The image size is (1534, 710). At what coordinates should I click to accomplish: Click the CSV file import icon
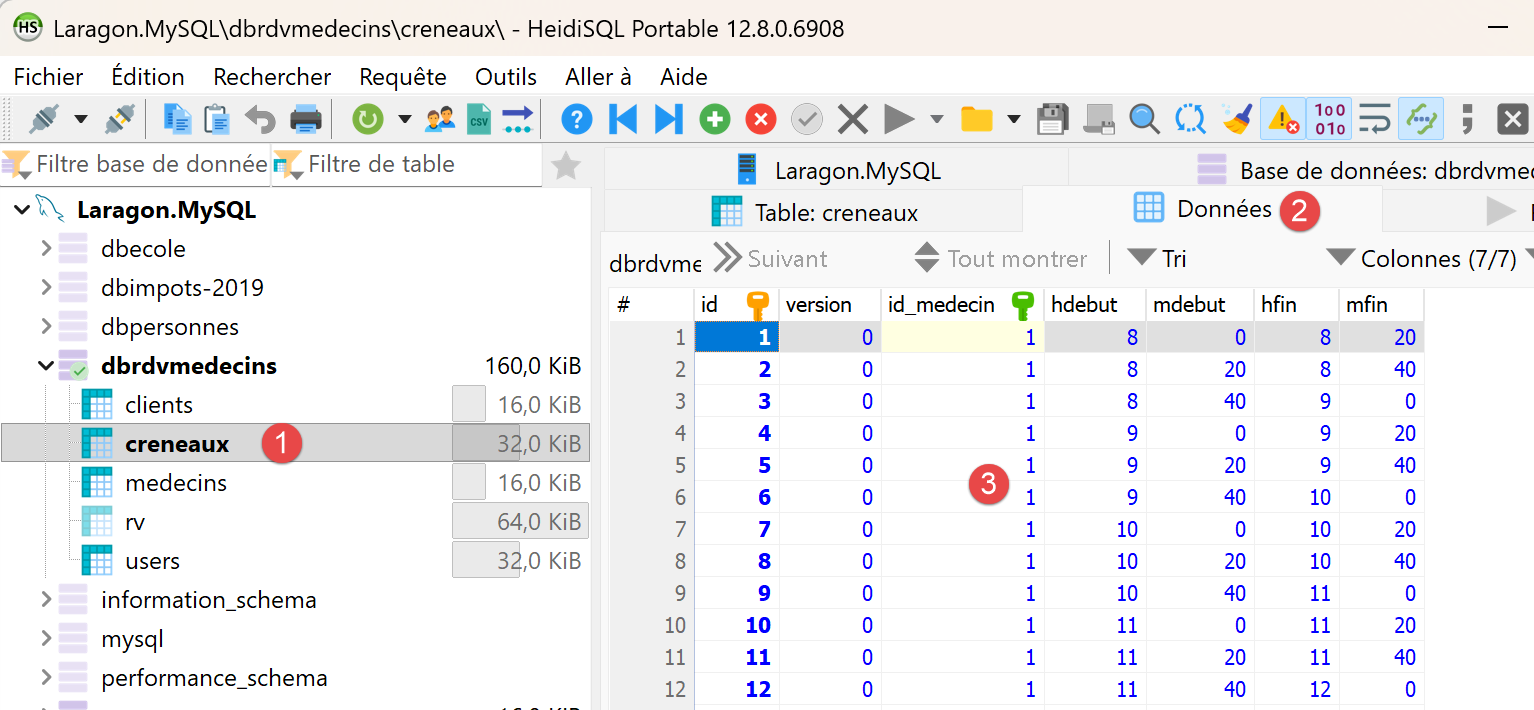[480, 120]
